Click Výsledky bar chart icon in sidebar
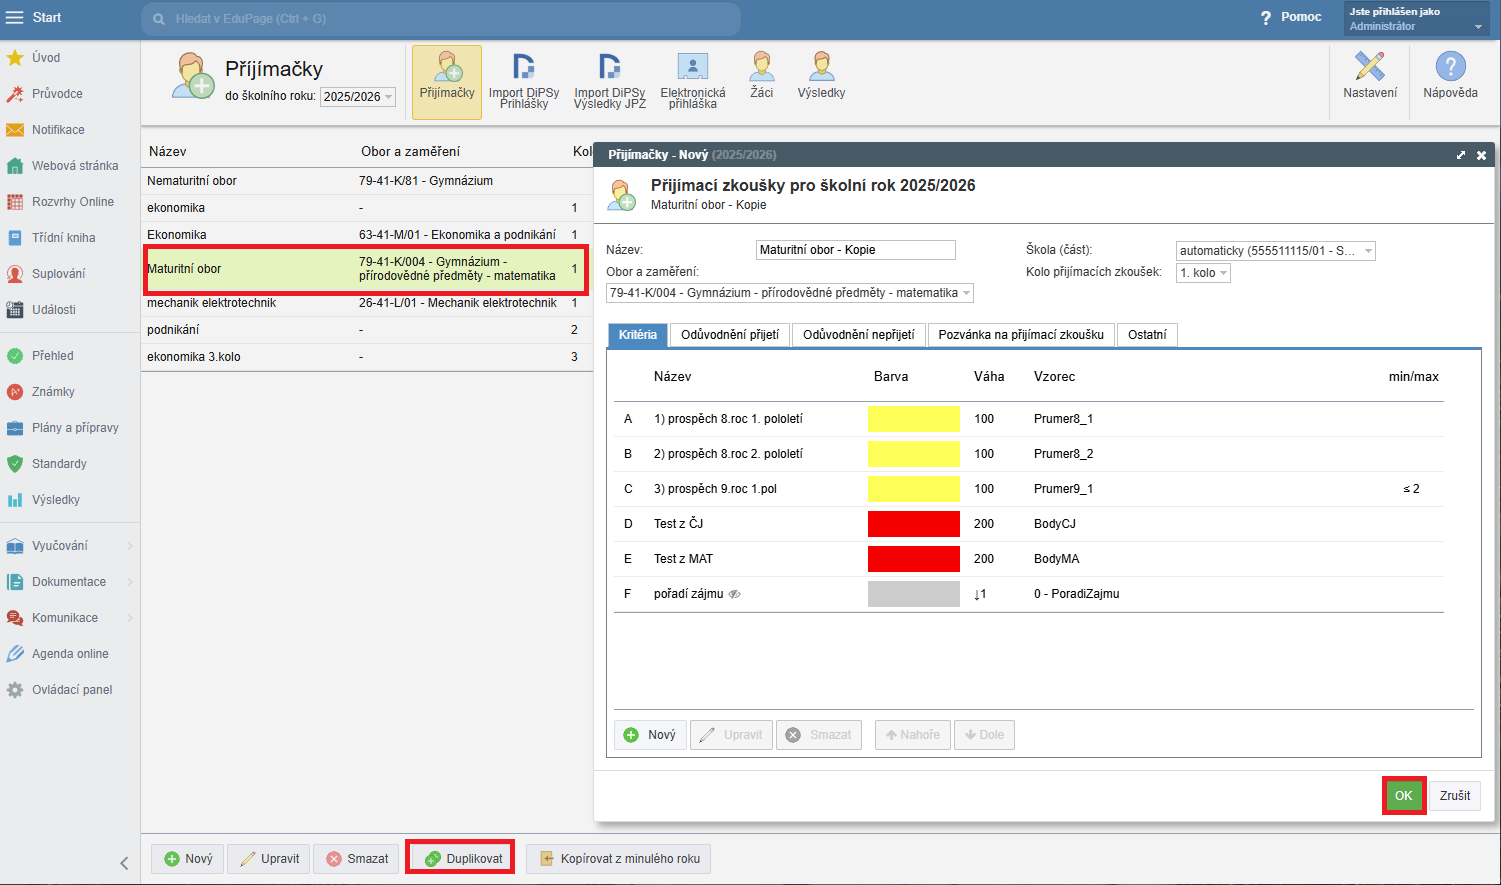The image size is (1501, 885). point(15,500)
